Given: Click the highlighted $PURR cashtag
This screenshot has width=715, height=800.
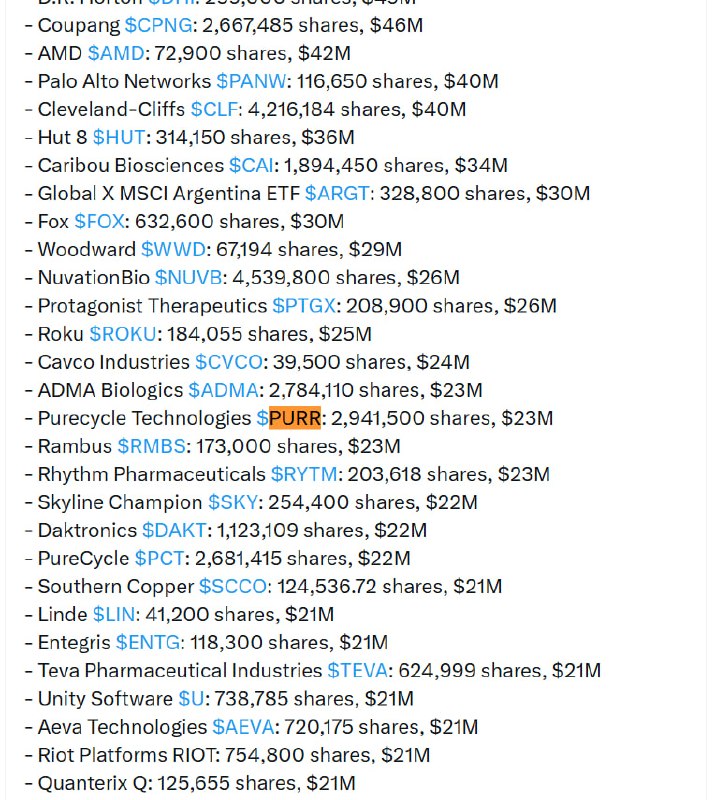Looking at the screenshot, I should (x=289, y=418).
